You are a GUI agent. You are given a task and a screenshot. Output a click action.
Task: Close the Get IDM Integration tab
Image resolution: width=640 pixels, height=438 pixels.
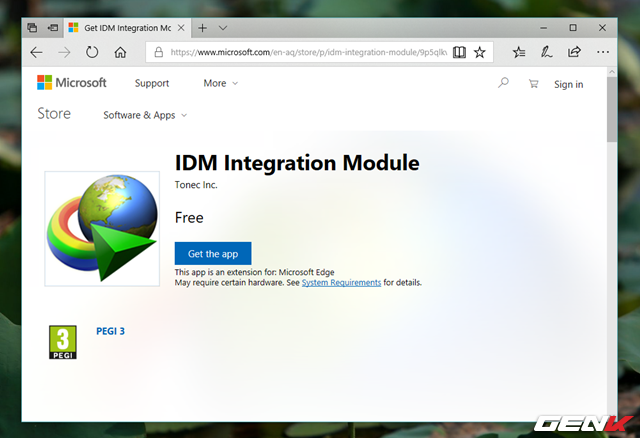(x=181, y=28)
